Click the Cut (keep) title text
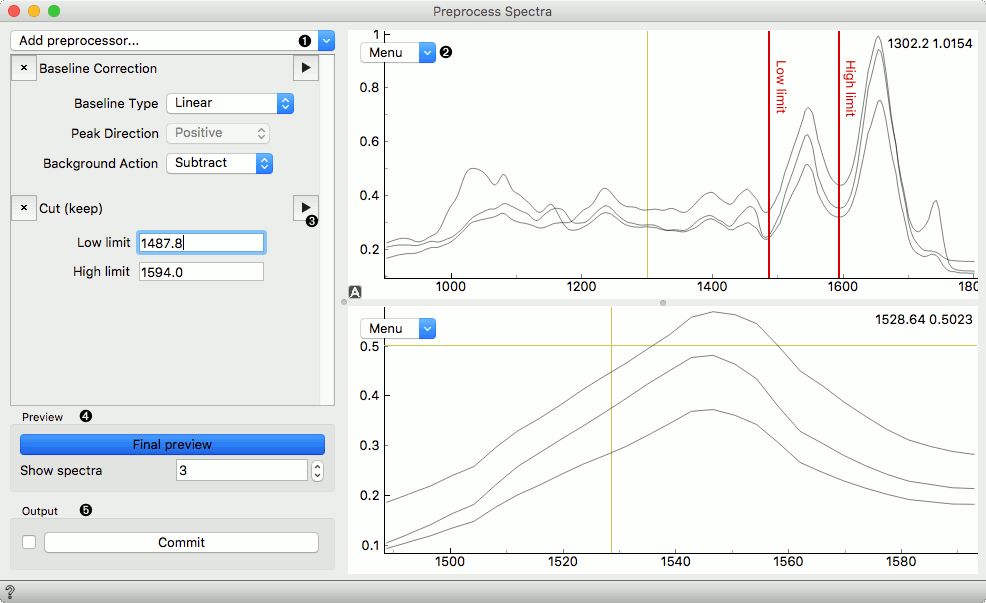This screenshot has height=603, width=986. (x=71, y=209)
